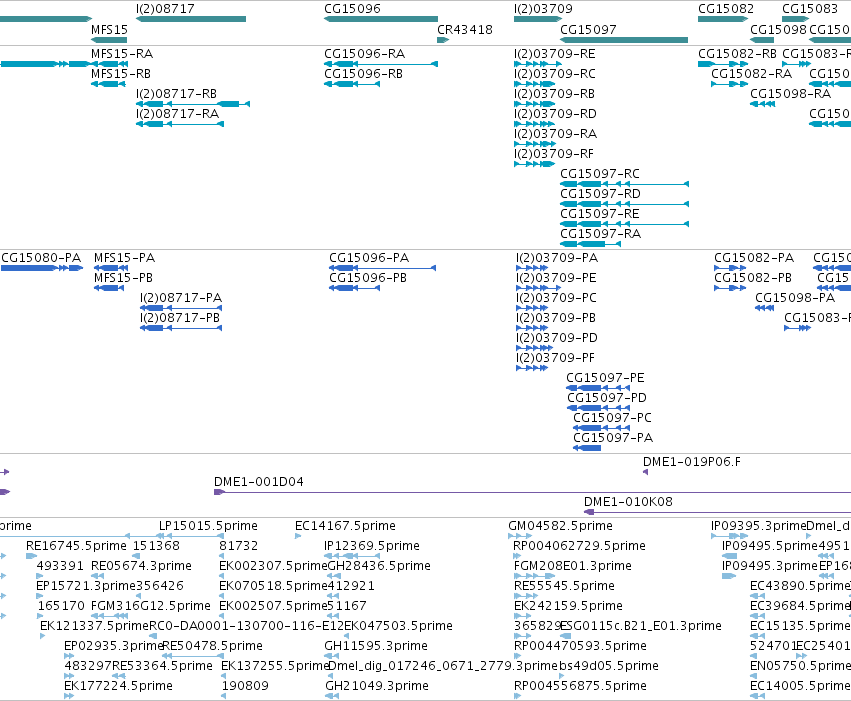The height and width of the screenshot is (701, 851).
Task: Select transcript l(2)08717-RB
Action: (193, 104)
